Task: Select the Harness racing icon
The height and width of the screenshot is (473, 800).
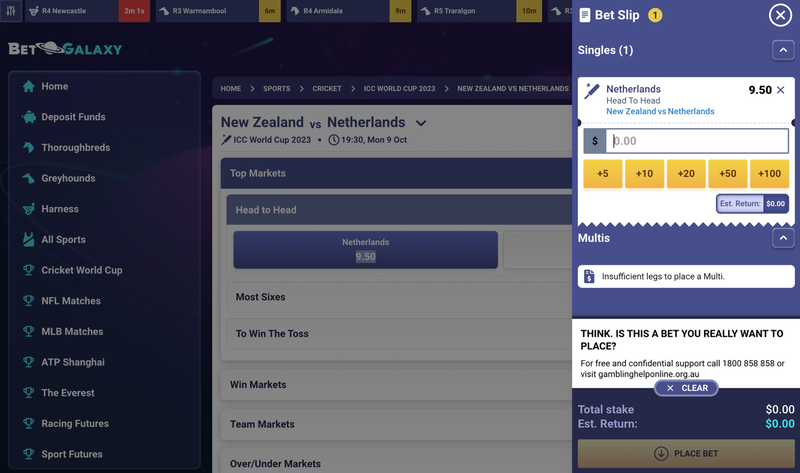Action: point(28,210)
